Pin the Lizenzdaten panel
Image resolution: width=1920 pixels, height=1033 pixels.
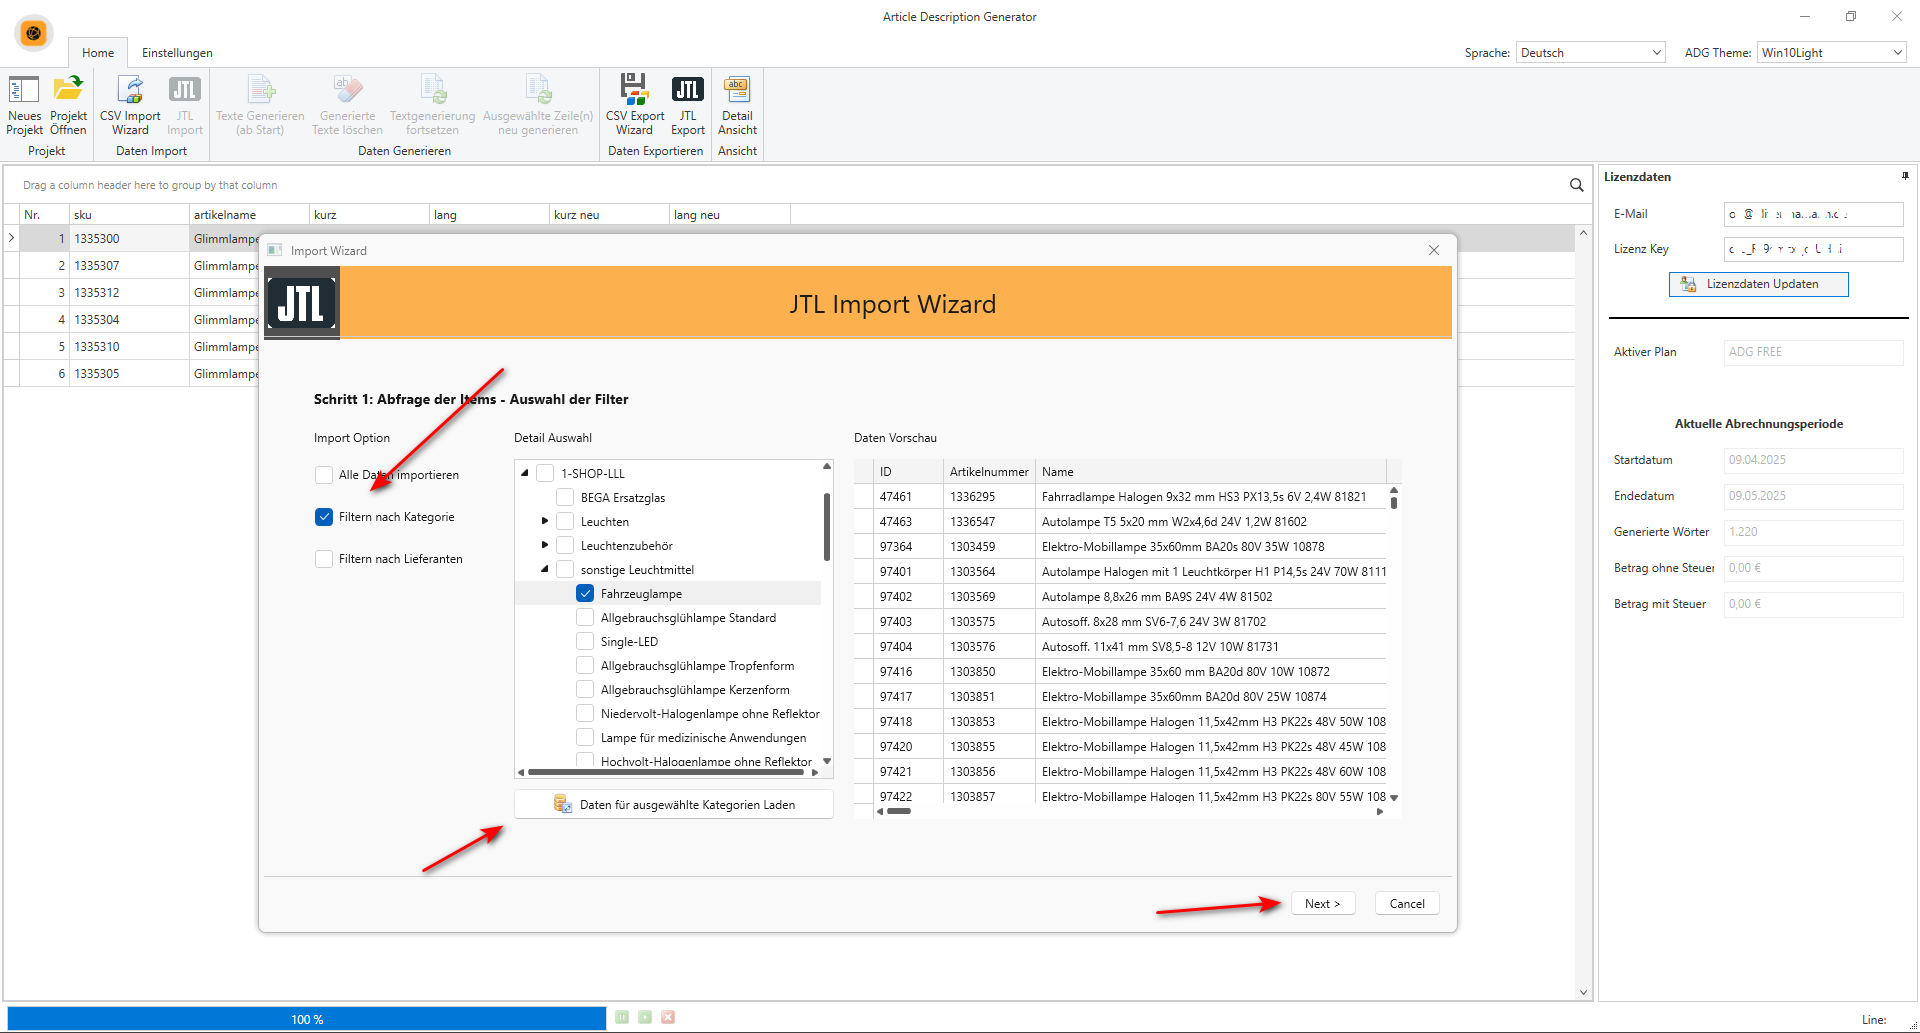1905,176
